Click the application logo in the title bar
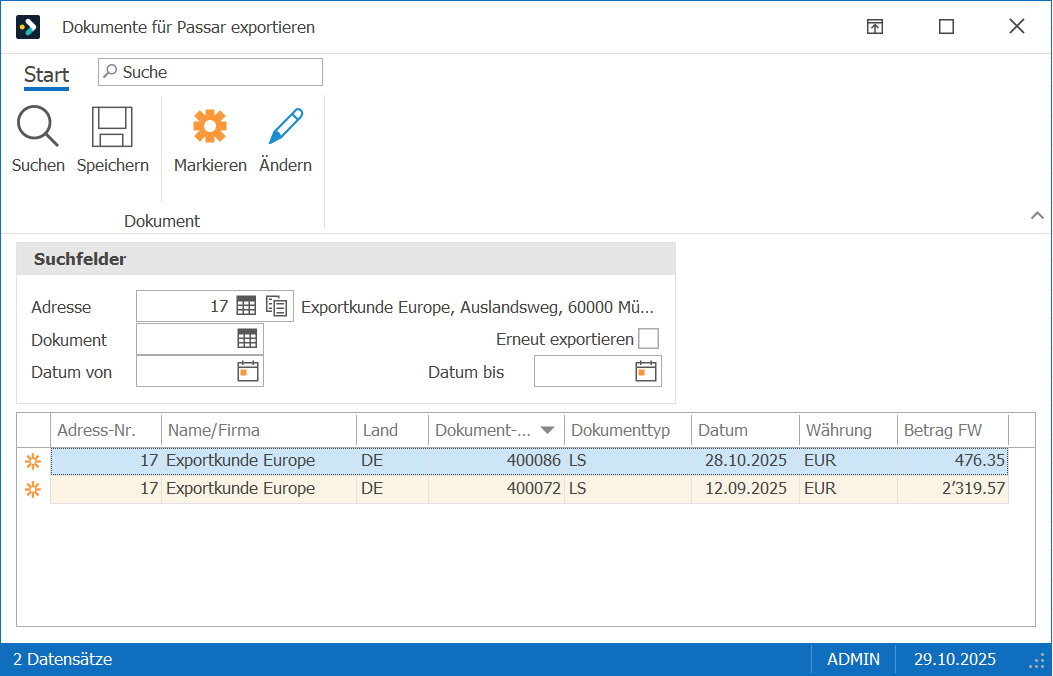 coord(28,27)
